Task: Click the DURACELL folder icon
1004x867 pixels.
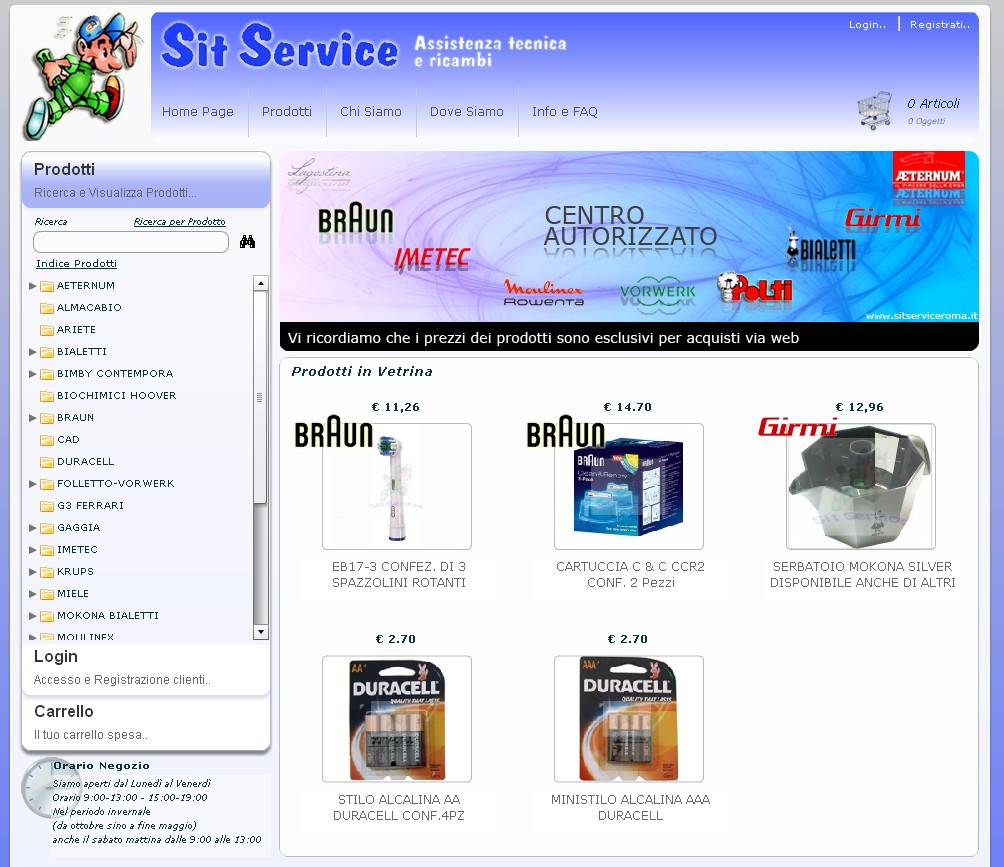Action: click(46, 462)
